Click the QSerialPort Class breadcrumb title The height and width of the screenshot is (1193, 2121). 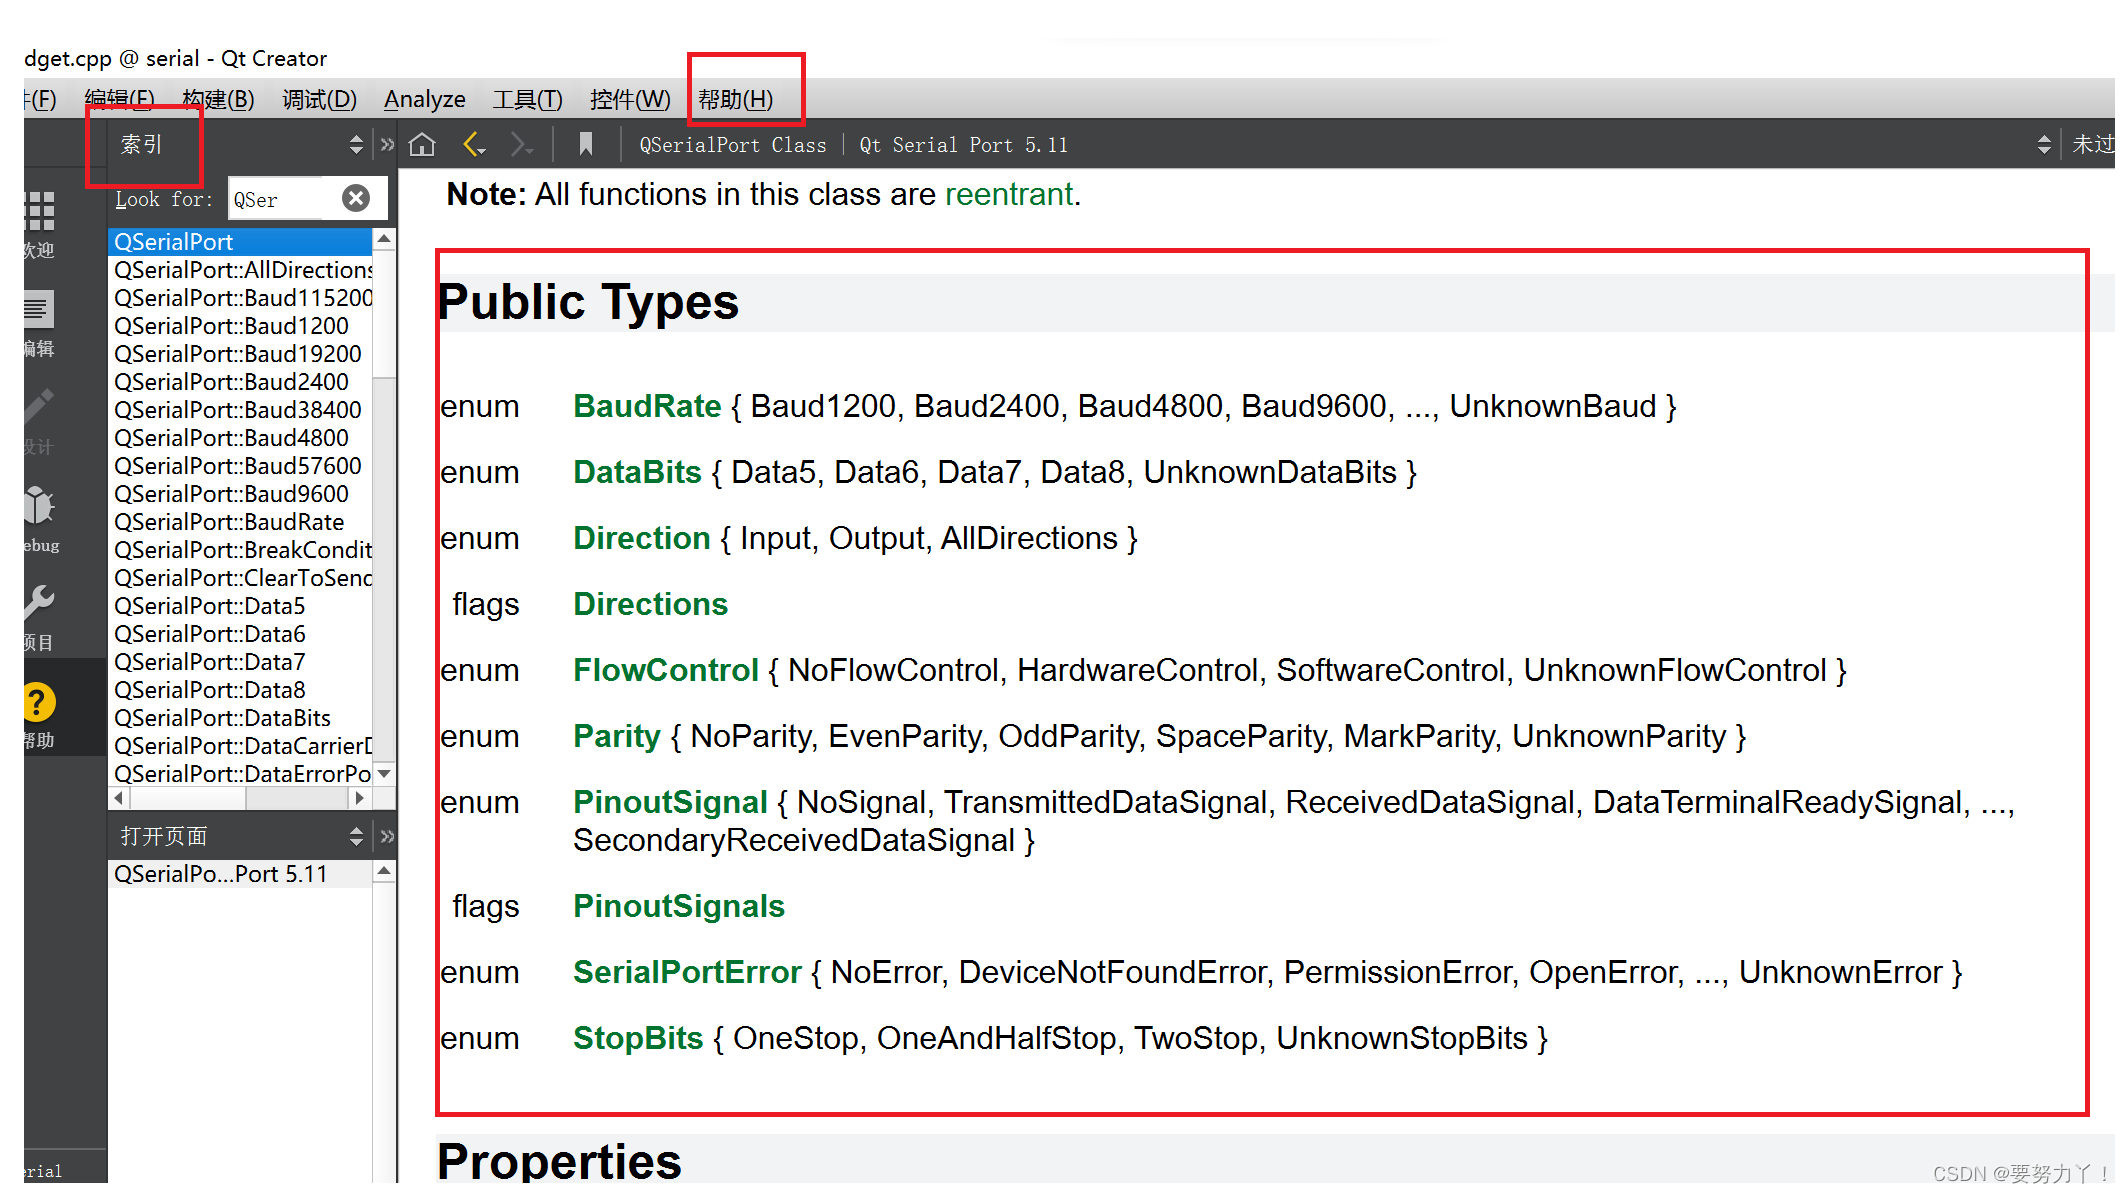733,146
